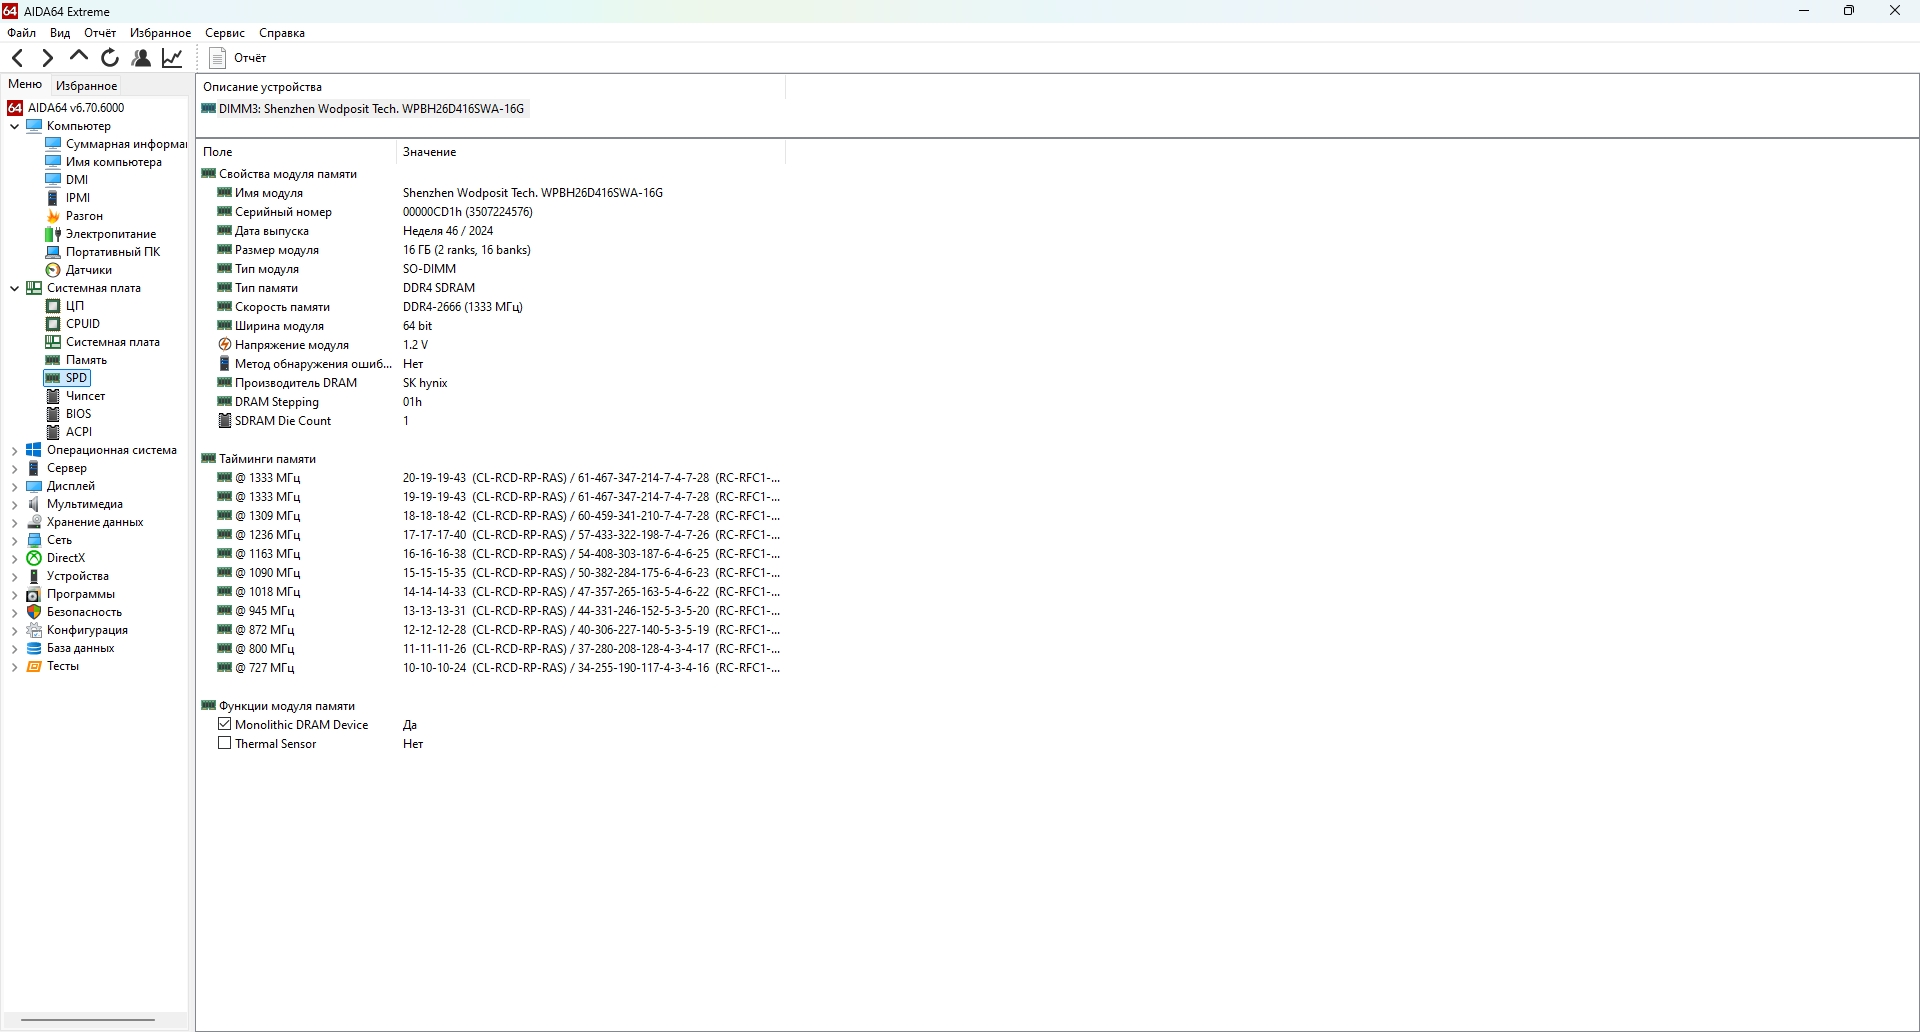Go up one level in toolbar

point(79,57)
